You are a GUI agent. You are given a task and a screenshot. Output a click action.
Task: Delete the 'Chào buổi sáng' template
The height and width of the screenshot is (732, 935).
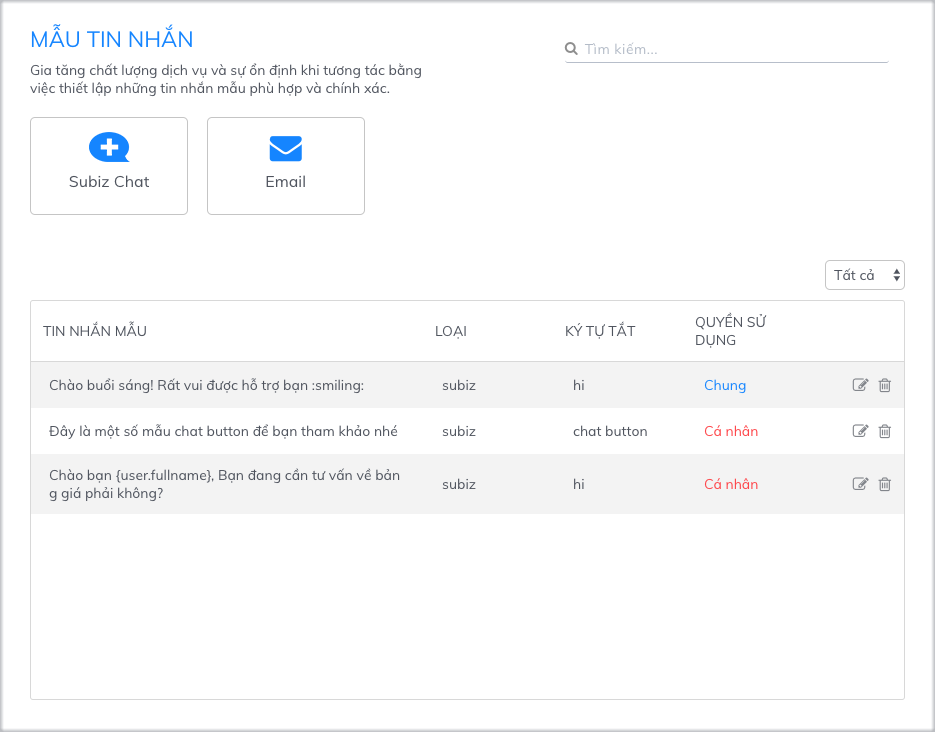tap(884, 385)
